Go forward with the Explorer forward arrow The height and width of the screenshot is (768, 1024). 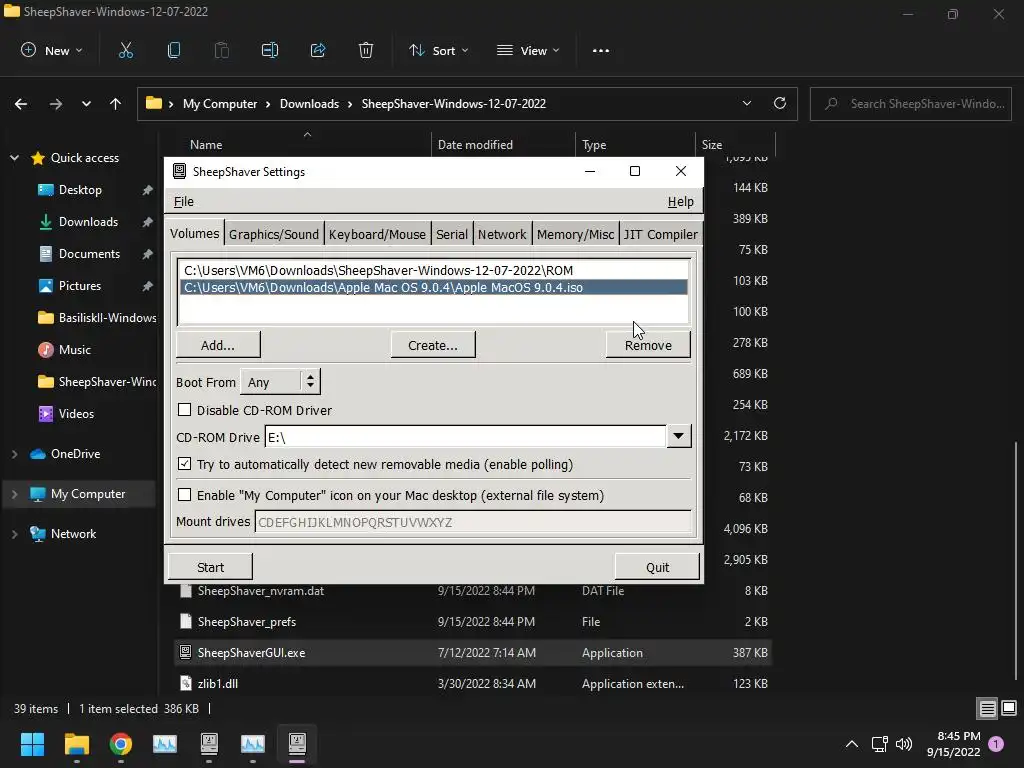point(56,104)
